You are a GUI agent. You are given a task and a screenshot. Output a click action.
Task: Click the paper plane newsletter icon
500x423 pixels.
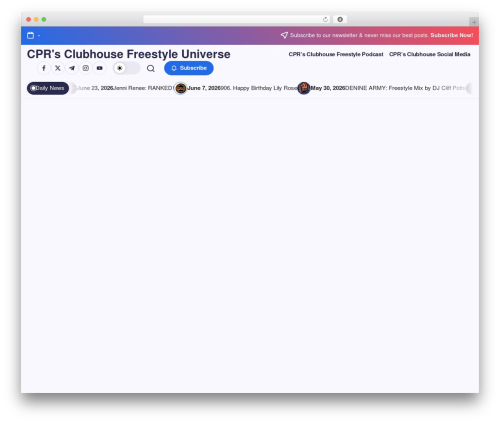284,35
